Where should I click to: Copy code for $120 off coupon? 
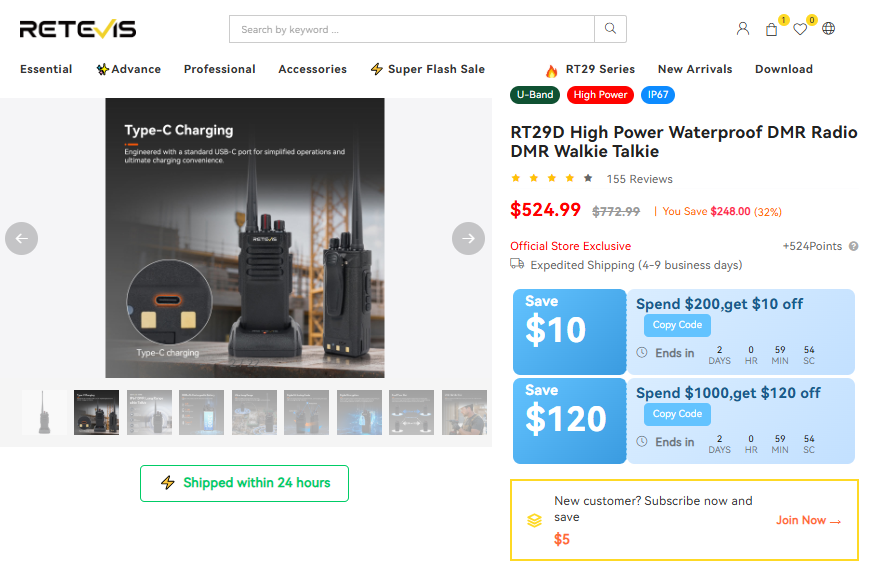click(x=677, y=414)
